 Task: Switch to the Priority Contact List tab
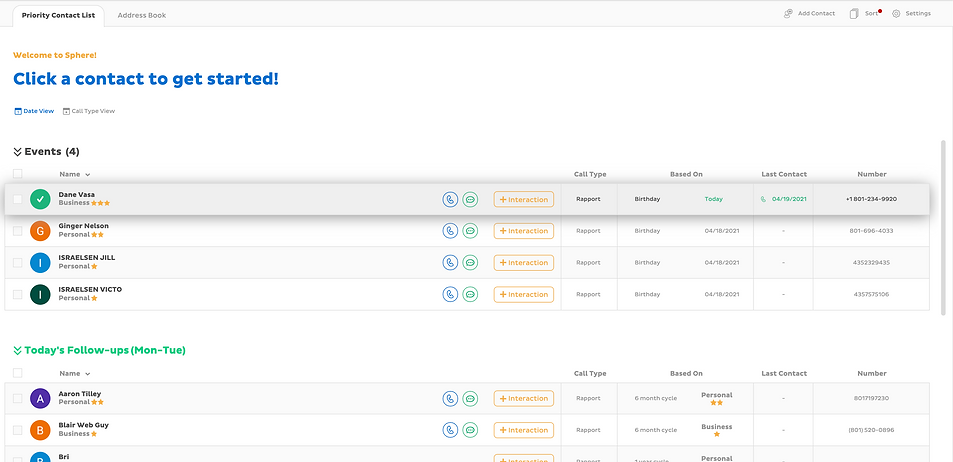tap(58, 15)
